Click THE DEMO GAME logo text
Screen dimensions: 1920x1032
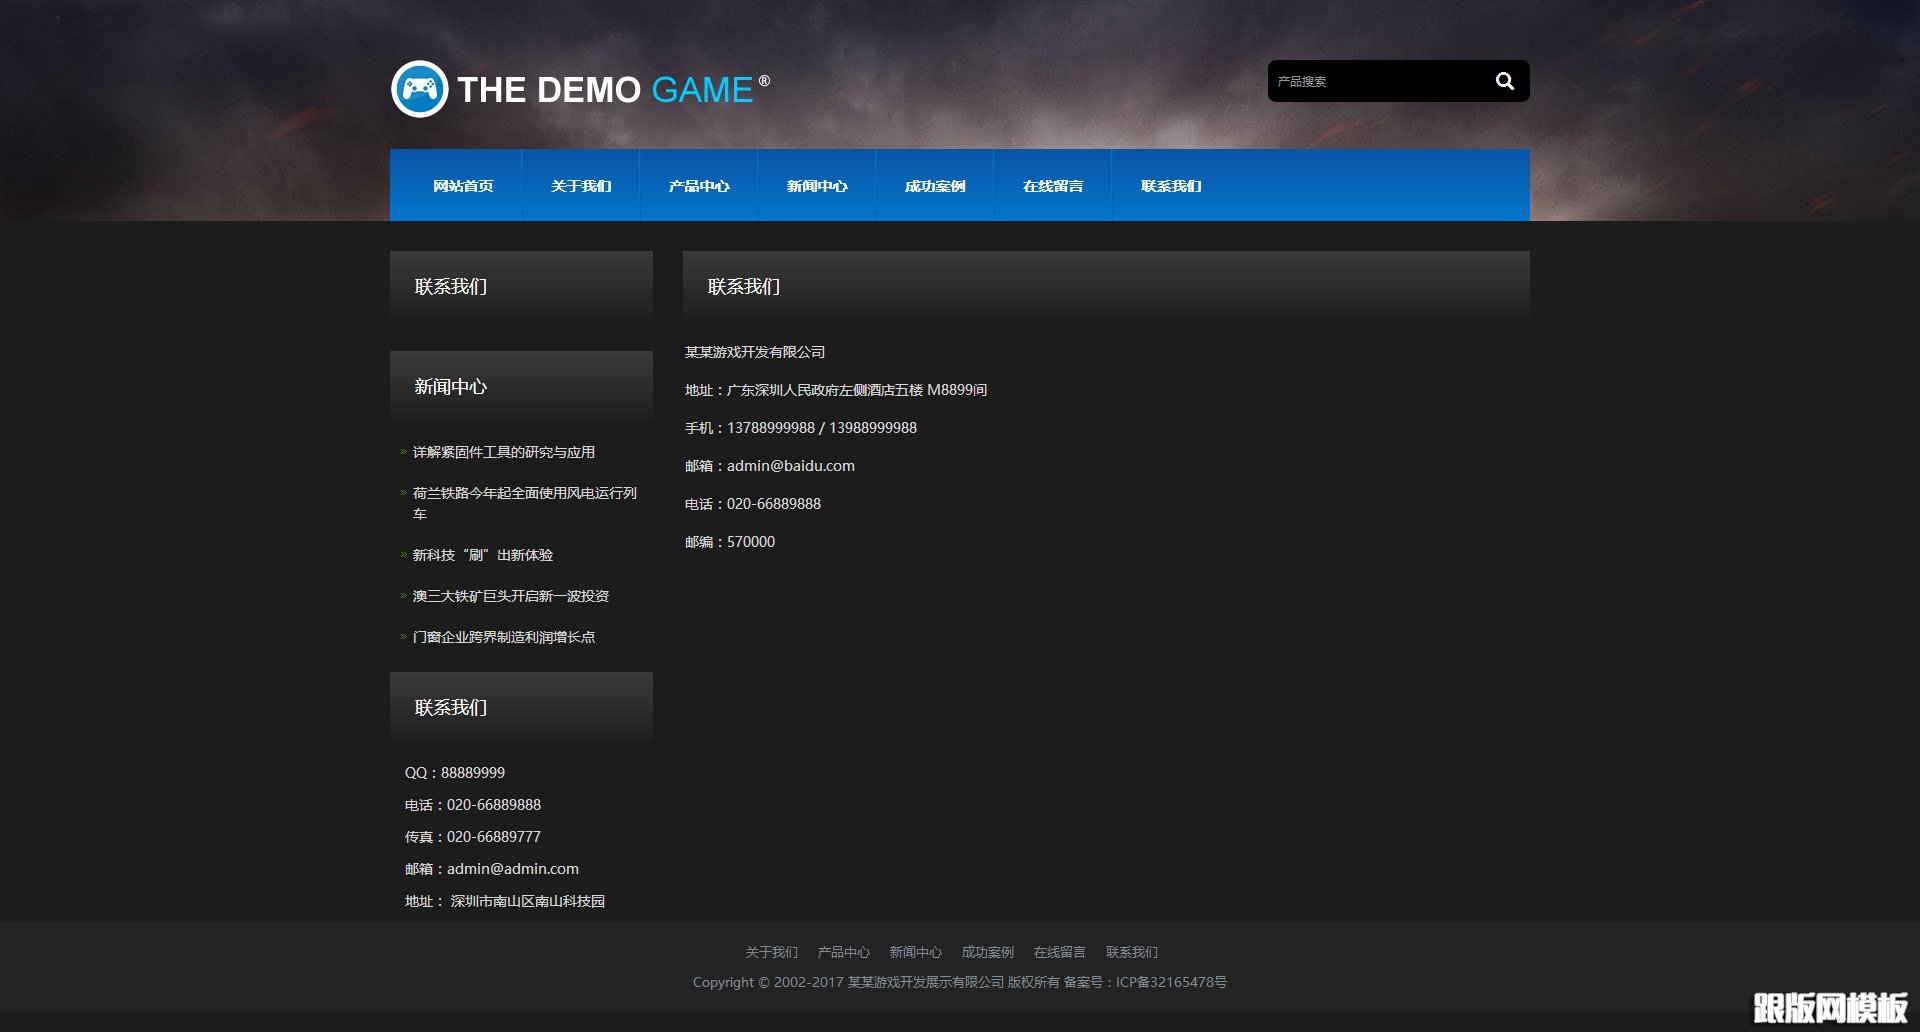[605, 90]
